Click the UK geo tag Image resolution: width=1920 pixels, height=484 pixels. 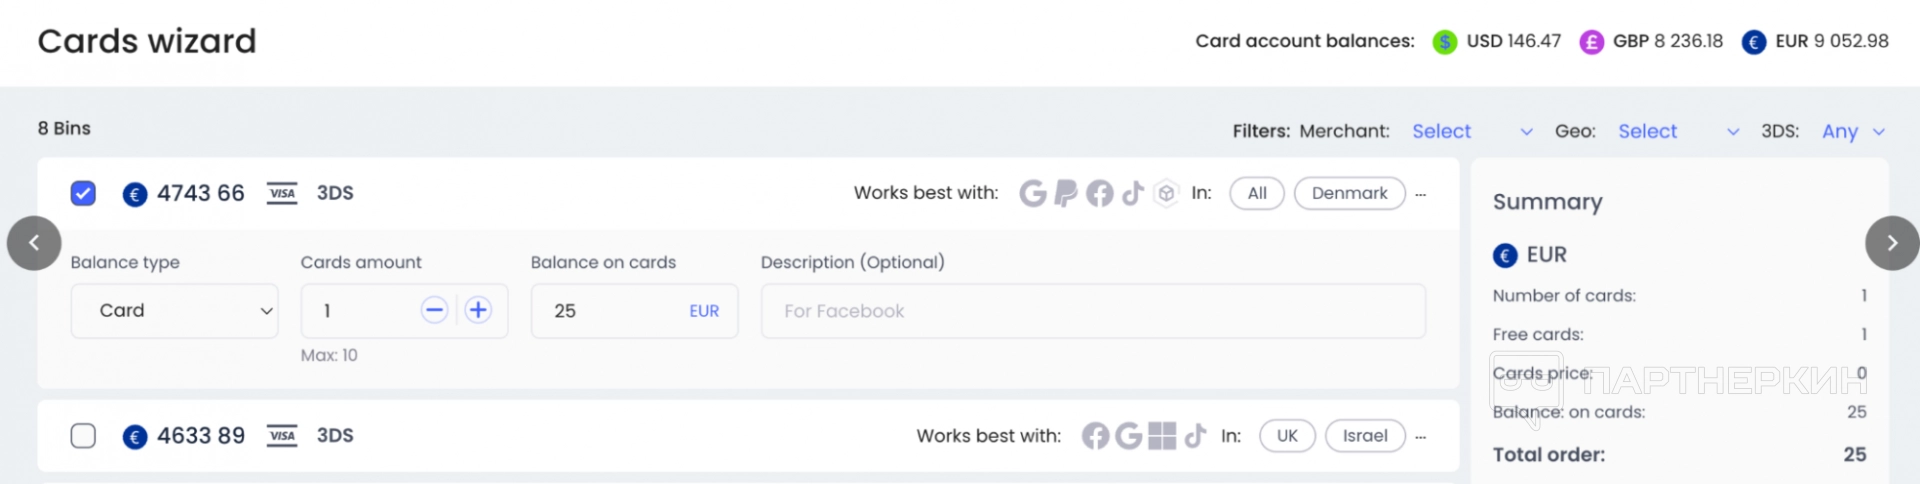point(1287,436)
